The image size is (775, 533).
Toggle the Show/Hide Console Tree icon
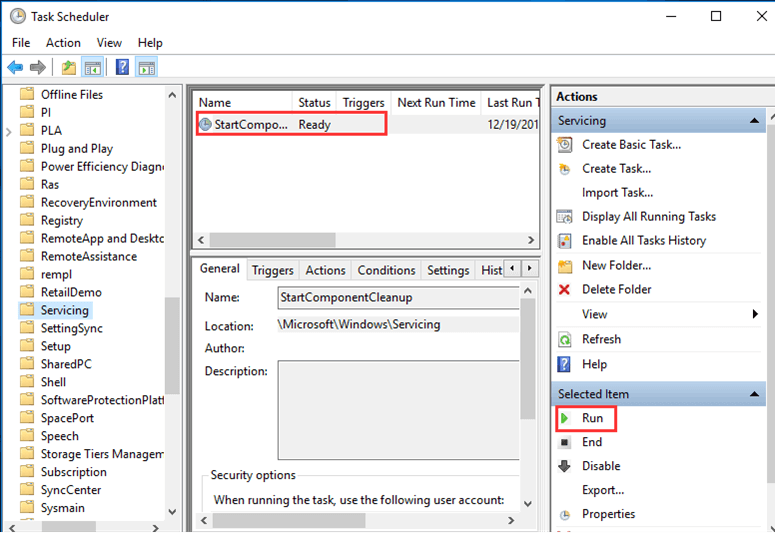click(x=93, y=67)
